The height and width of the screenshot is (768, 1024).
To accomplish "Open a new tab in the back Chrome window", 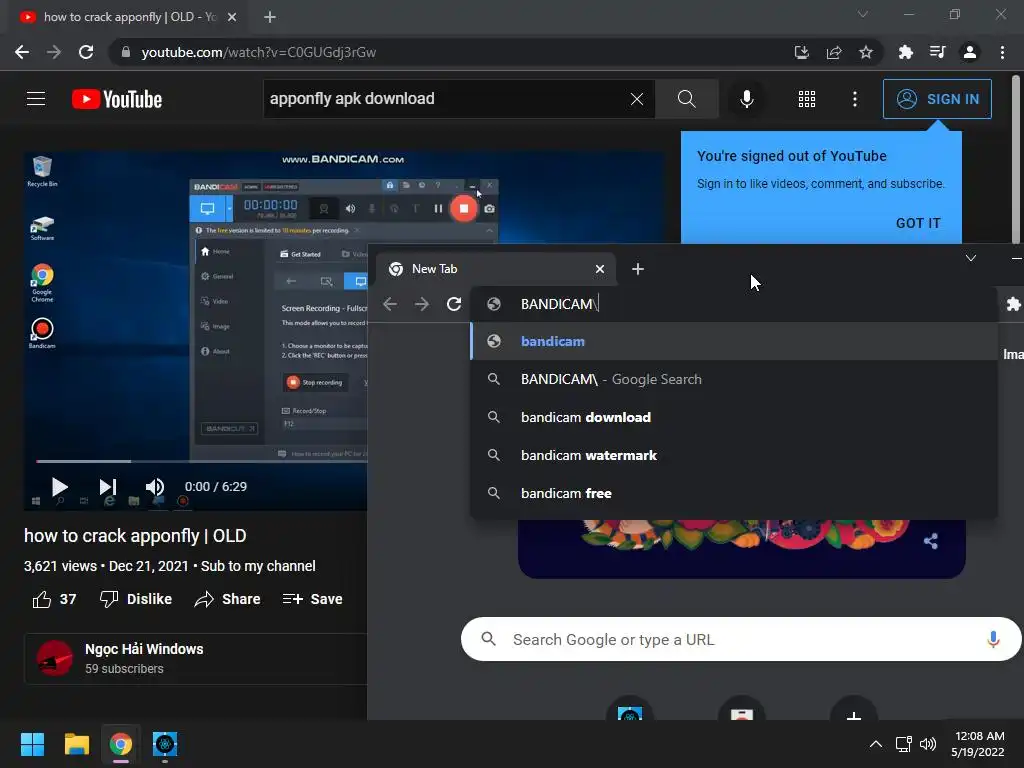I will 270,17.
